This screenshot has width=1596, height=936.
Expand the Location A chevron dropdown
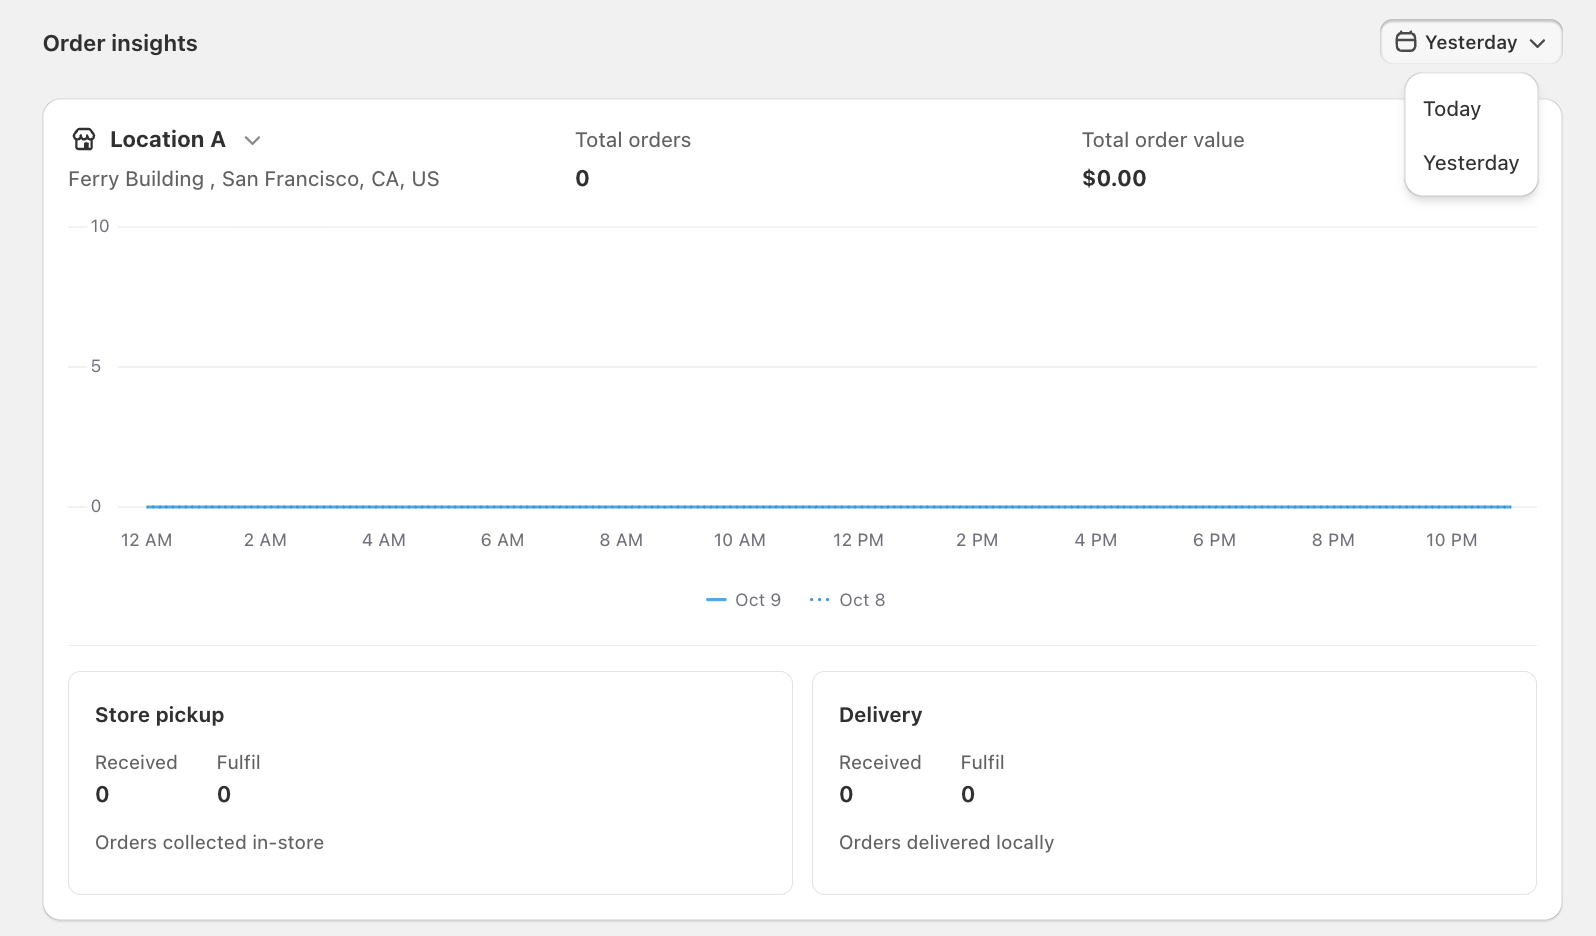pyautogui.click(x=252, y=140)
